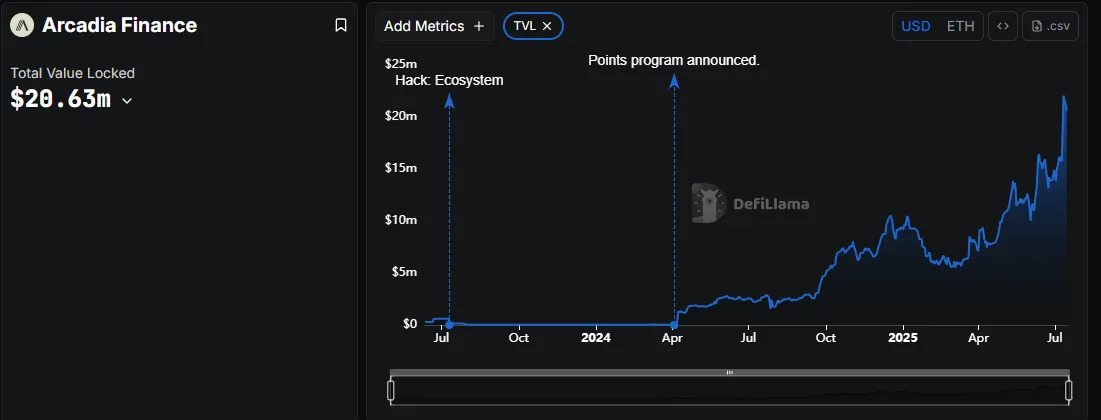Click the plus icon in Add Metrics
This screenshot has height=420, width=1101.
pyautogui.click(x=479, y=26)
